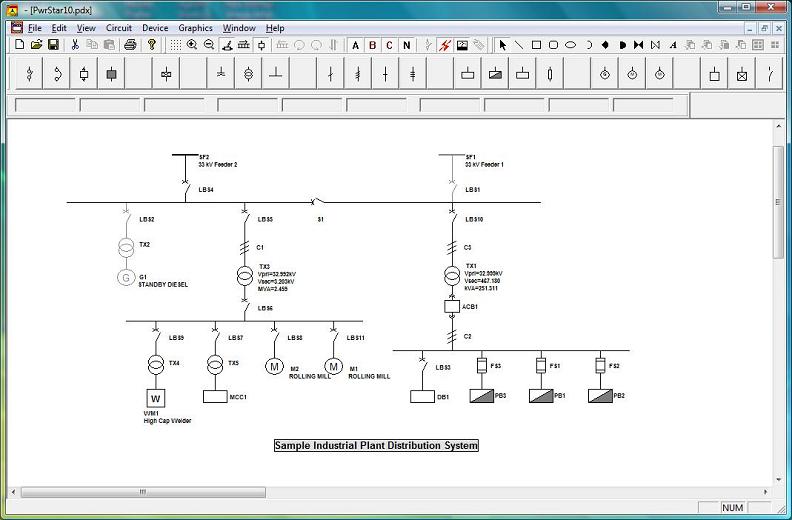Screen dimensions: 792x520
Task: Select the ACB1 breaker box
Action: tap(452, 306)
